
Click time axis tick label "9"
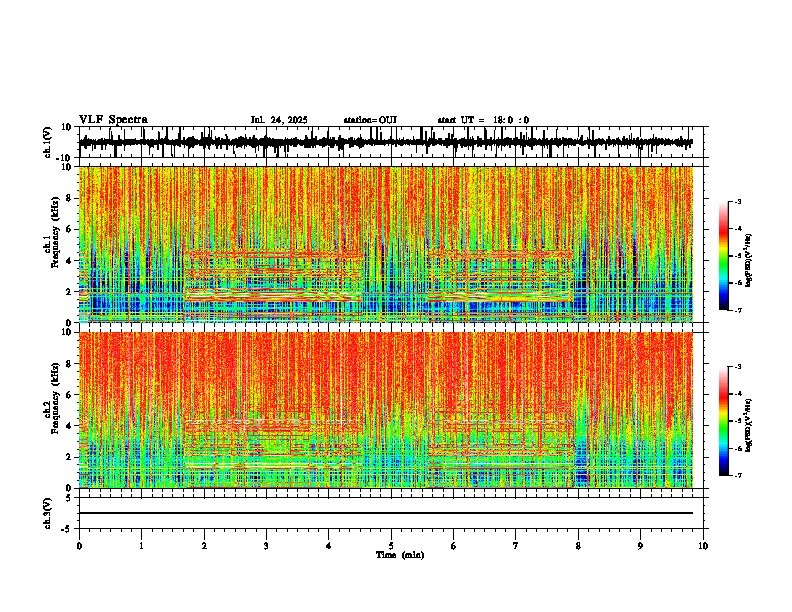tap(640, 546)
